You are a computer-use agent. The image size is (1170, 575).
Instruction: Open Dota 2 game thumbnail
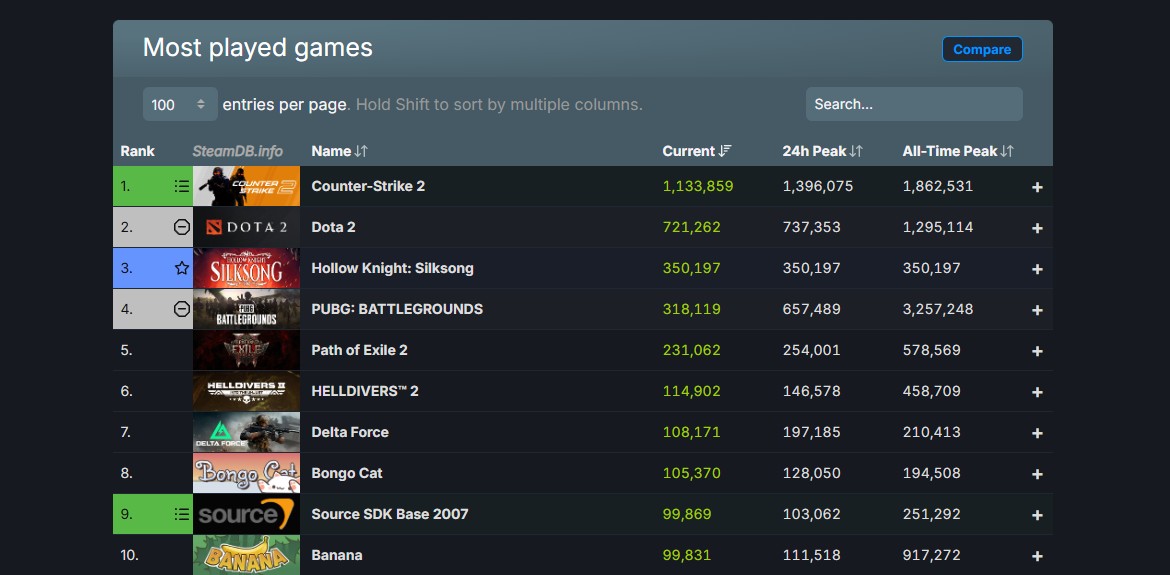pyautogui.click(x=246, y=227)
